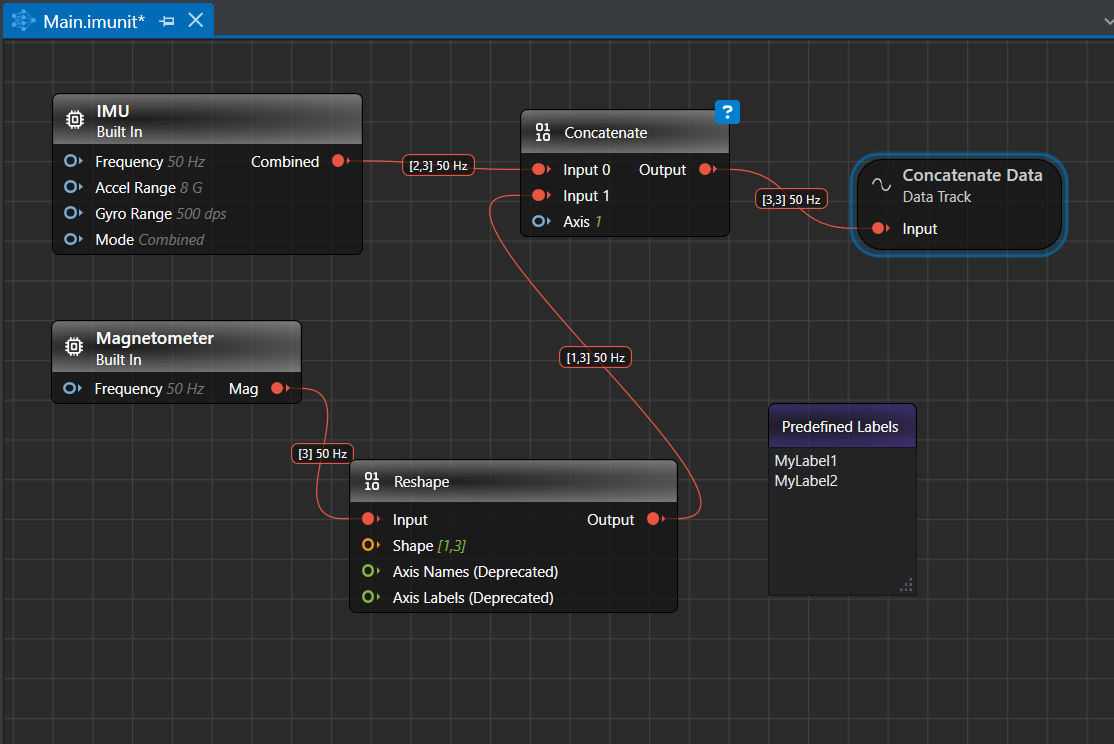Screen dimensions: 1114x744
Task: Click the Accel Range input port
Action: [72, 187]
